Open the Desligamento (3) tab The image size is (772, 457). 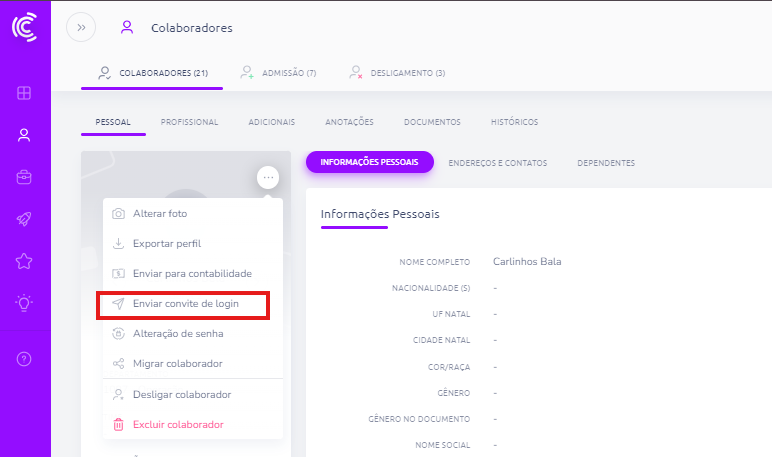point(397,73)
